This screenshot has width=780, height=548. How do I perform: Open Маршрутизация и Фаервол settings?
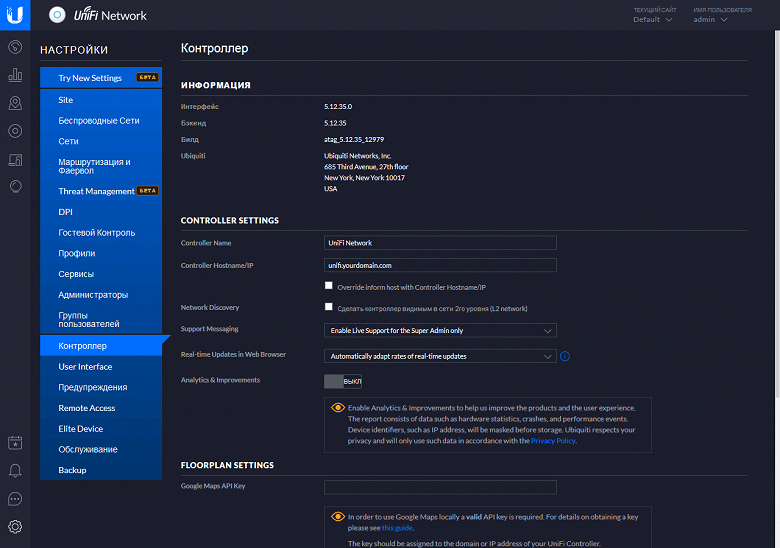tap(101, 166)
